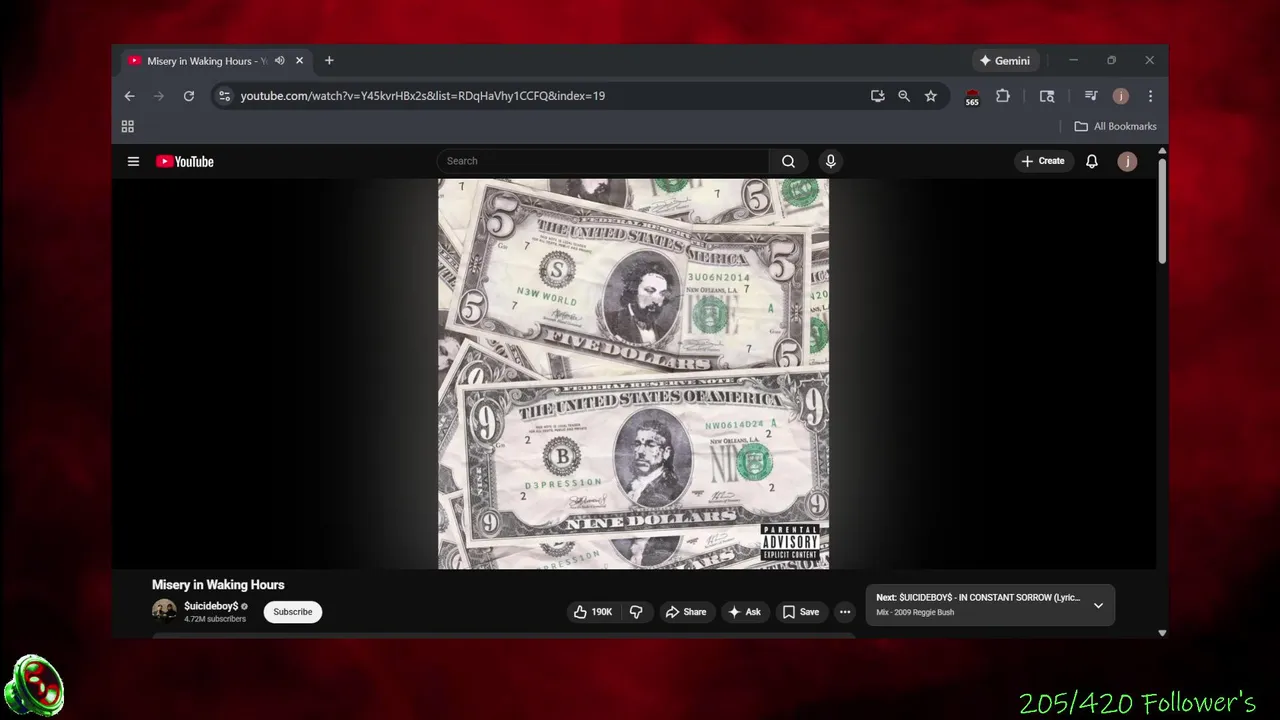
Task: Open the media control icon in toolbar
Action: tap(1091, 96)
